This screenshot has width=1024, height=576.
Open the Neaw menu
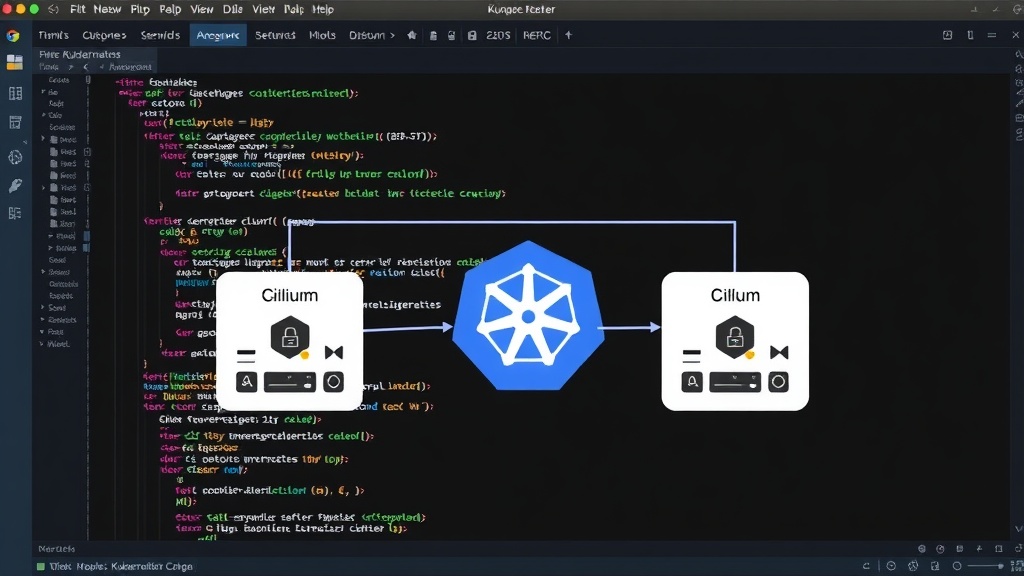tap(107, 9)
